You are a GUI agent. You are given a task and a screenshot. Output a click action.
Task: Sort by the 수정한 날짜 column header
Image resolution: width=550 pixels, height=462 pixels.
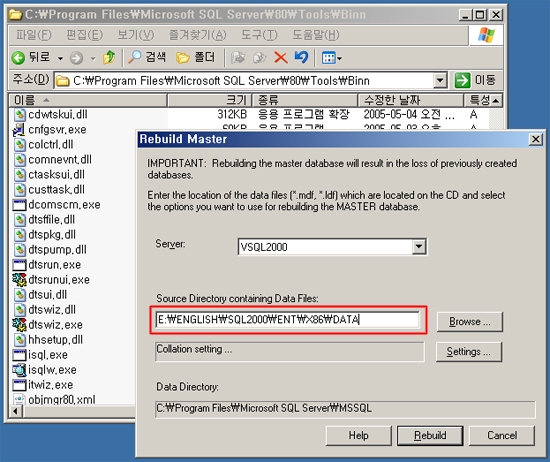411,100
